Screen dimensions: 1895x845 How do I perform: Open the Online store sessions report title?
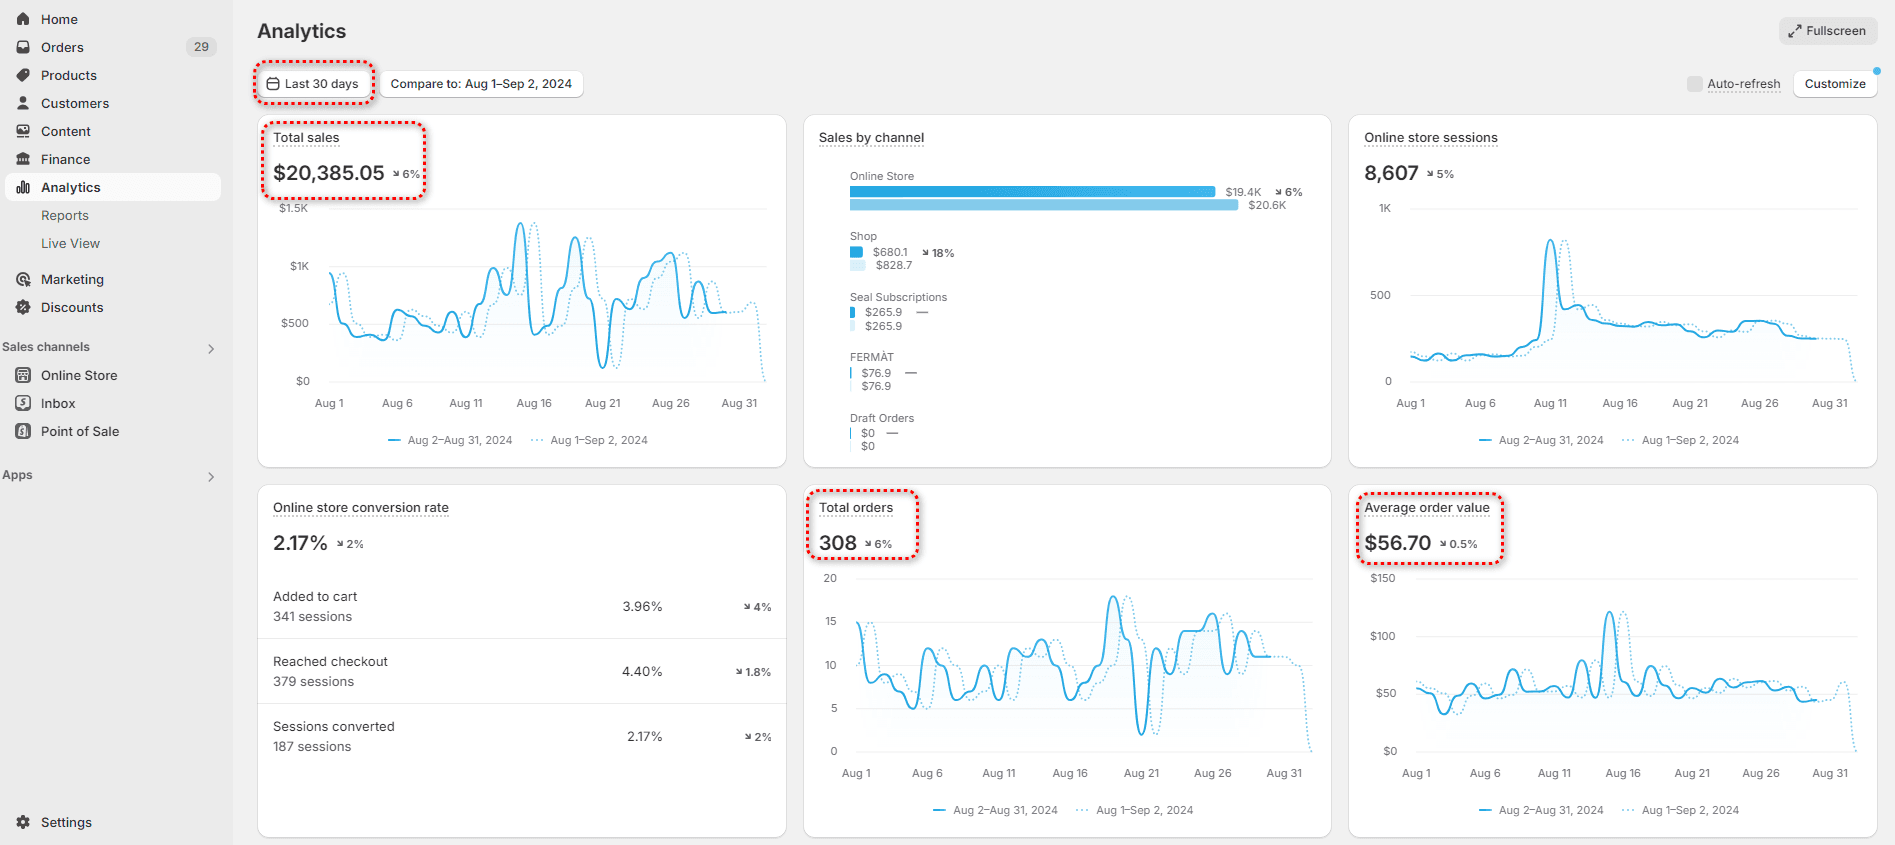point(1431,138)
